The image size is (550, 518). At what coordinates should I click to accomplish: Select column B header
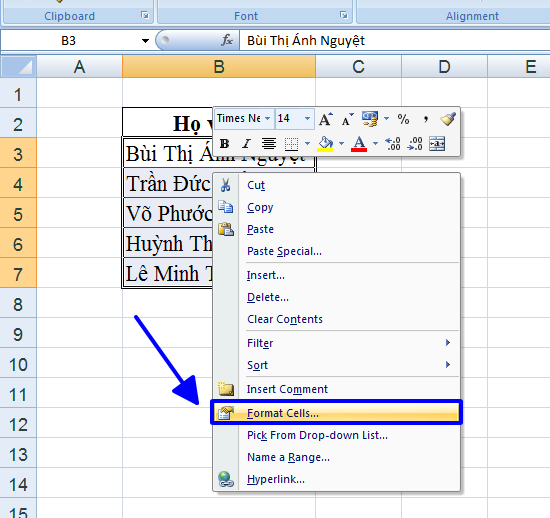[219, 67]
